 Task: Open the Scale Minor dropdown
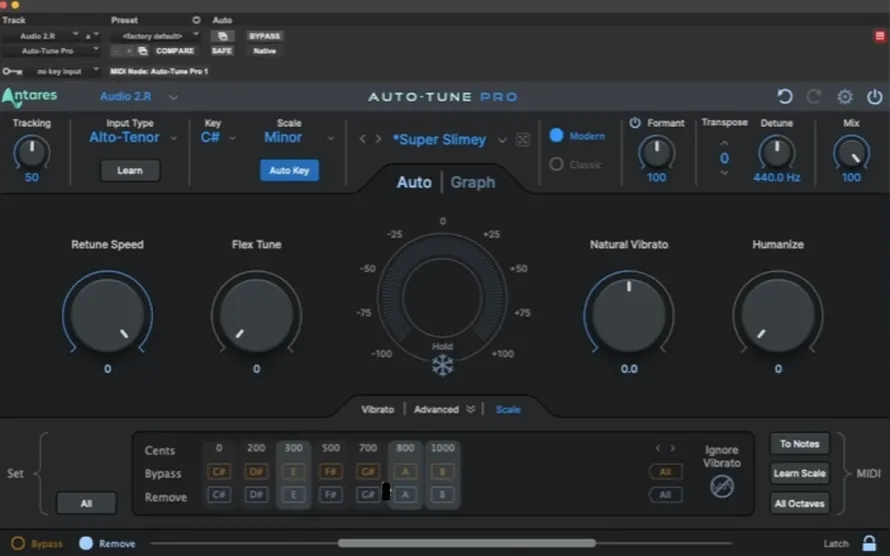click(x=299, y=137)
